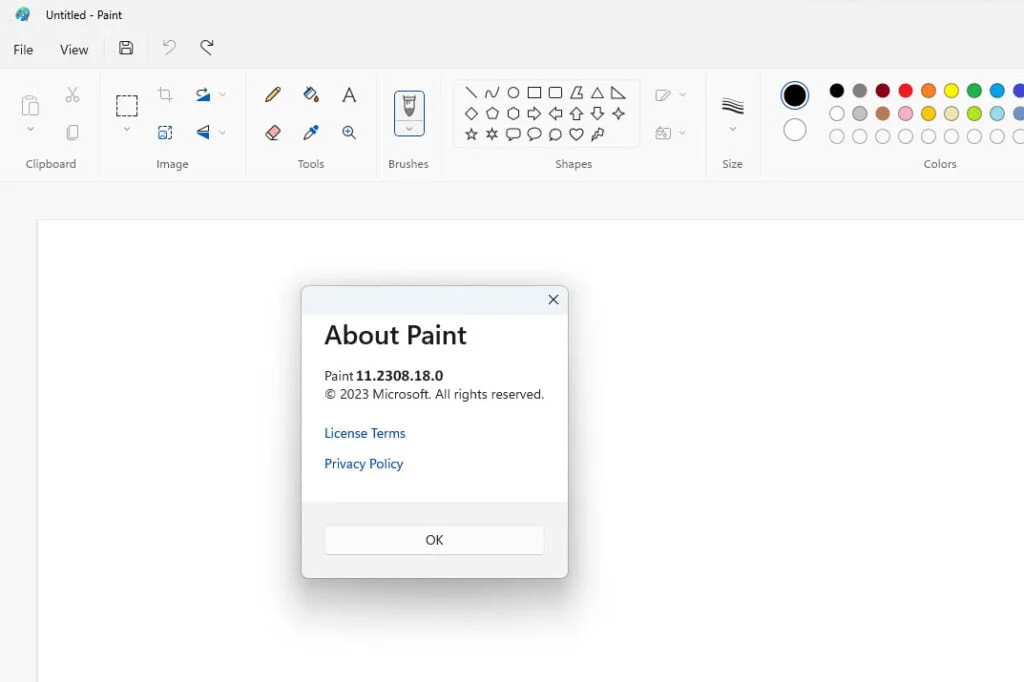Click the Paste clipboard icon
The image size is (1024, 682).
(x=30, y=105)
